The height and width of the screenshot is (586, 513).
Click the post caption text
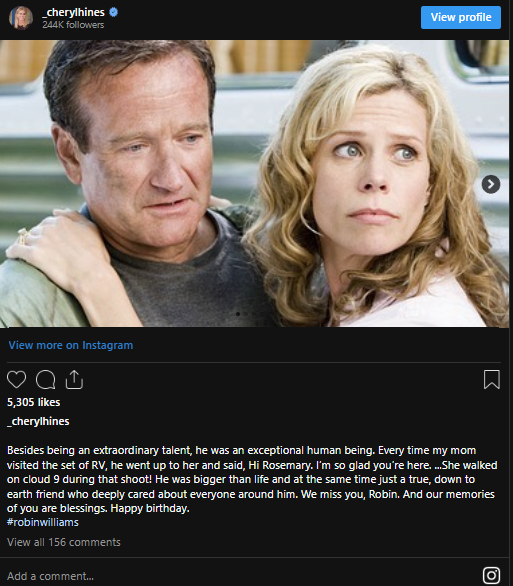coord(252,479)
